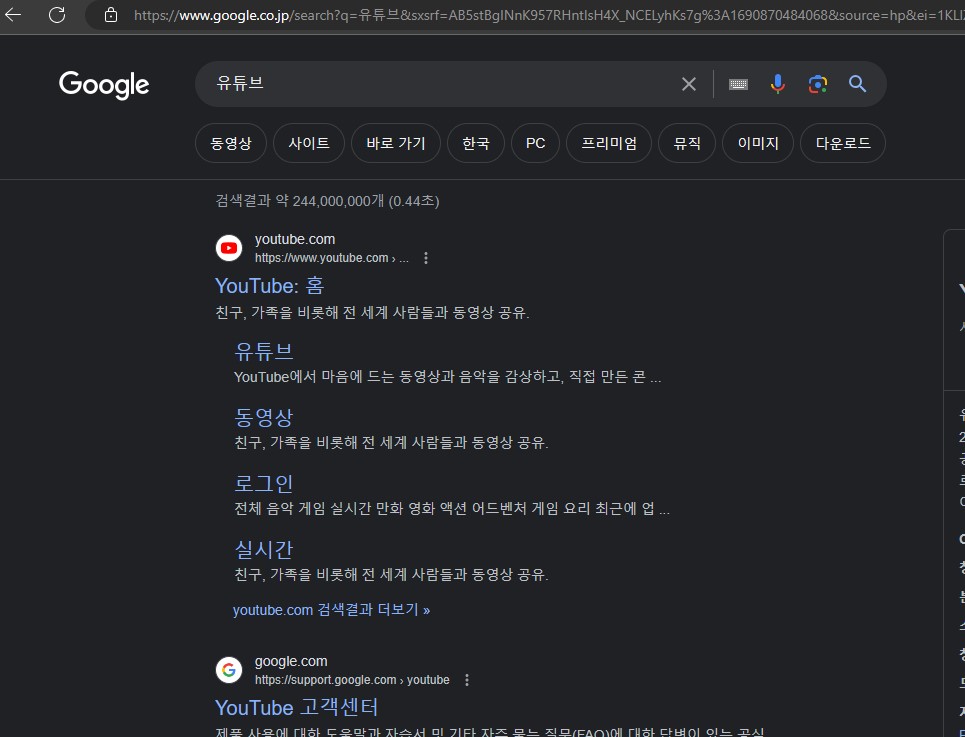The height and width of the screenshot is (737, 965).
Task: Open the 실시간 sitelink
Action: (x=263, y=549)
